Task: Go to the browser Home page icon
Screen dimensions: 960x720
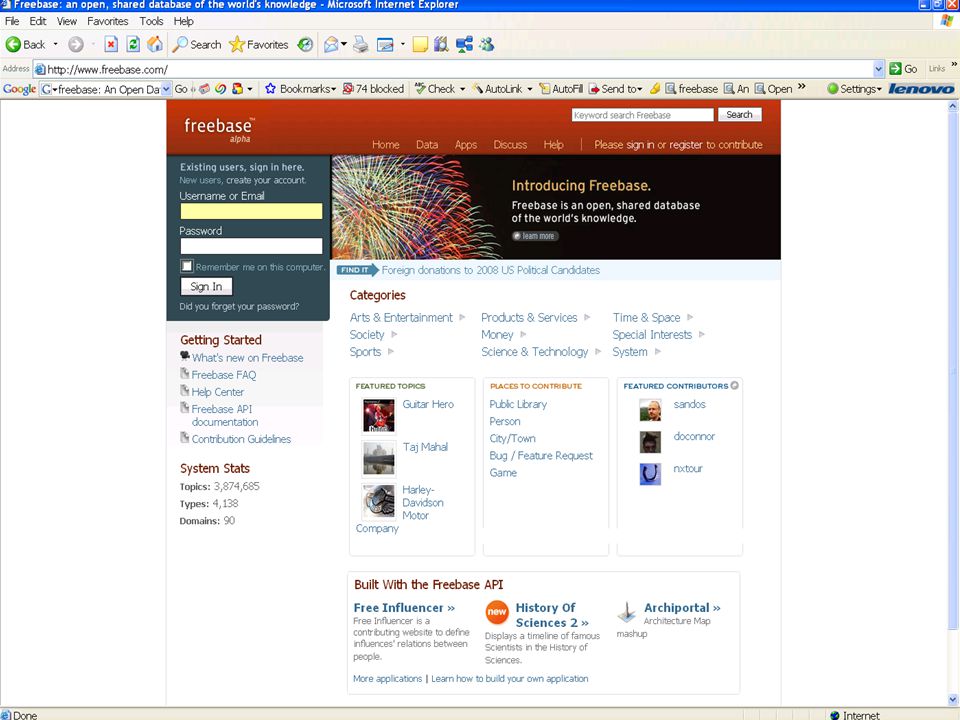Action: point(156,44)
